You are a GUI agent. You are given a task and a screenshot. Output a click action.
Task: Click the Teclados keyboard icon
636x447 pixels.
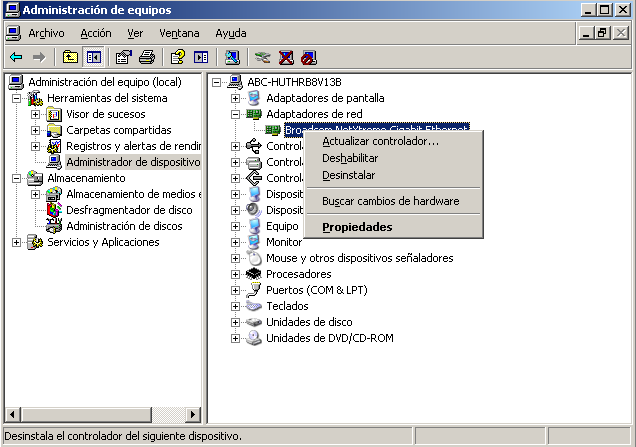(x=254, y=306)
